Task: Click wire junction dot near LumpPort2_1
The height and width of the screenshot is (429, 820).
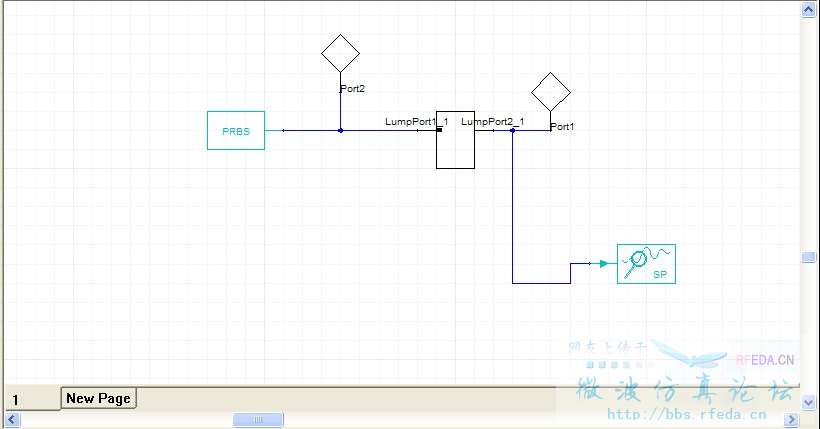Action: [512, 131]
